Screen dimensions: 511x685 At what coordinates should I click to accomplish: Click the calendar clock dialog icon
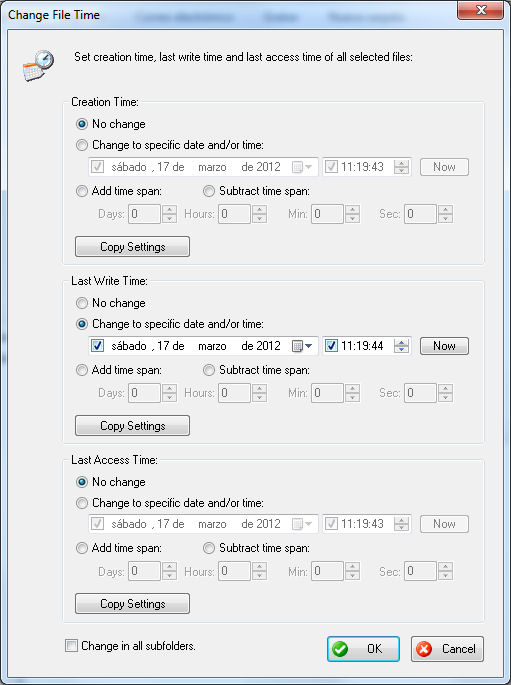(x=38, y=65)
